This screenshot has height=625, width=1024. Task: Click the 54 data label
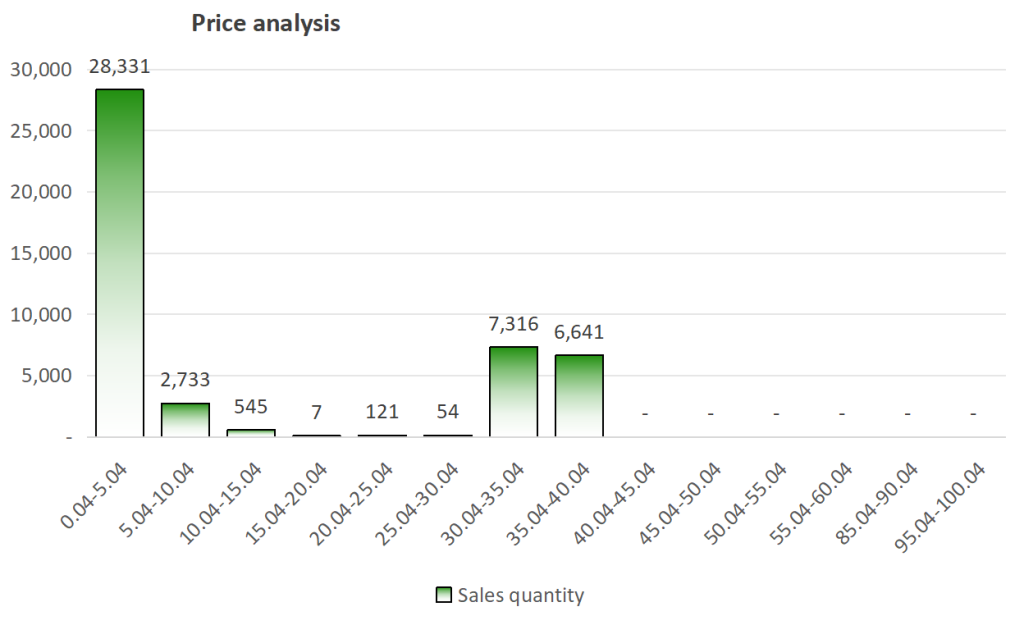448,413
